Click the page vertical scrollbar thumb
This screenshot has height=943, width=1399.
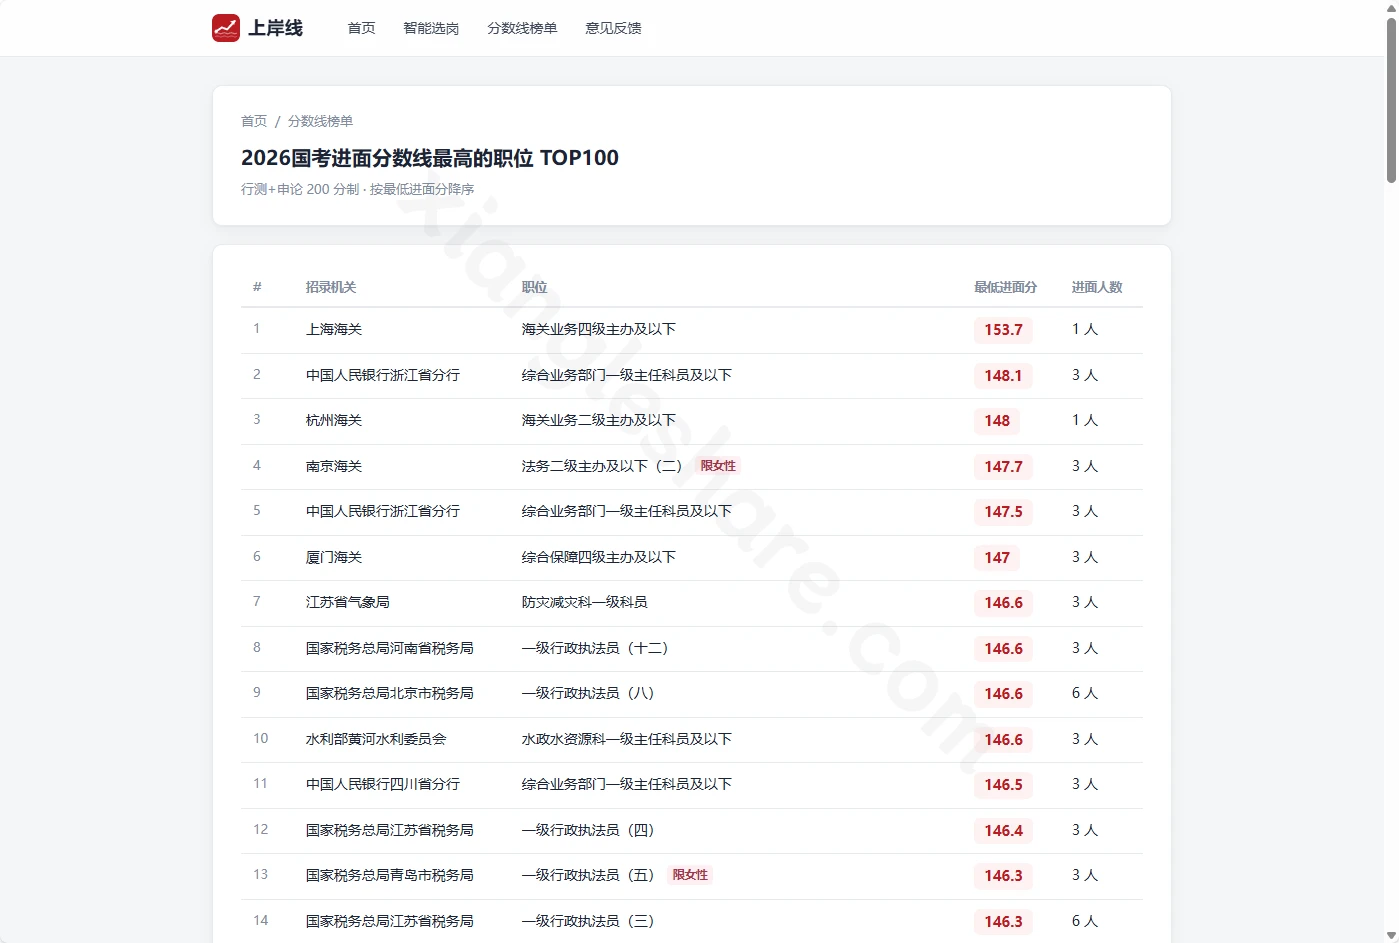[x=1391, y=100]
